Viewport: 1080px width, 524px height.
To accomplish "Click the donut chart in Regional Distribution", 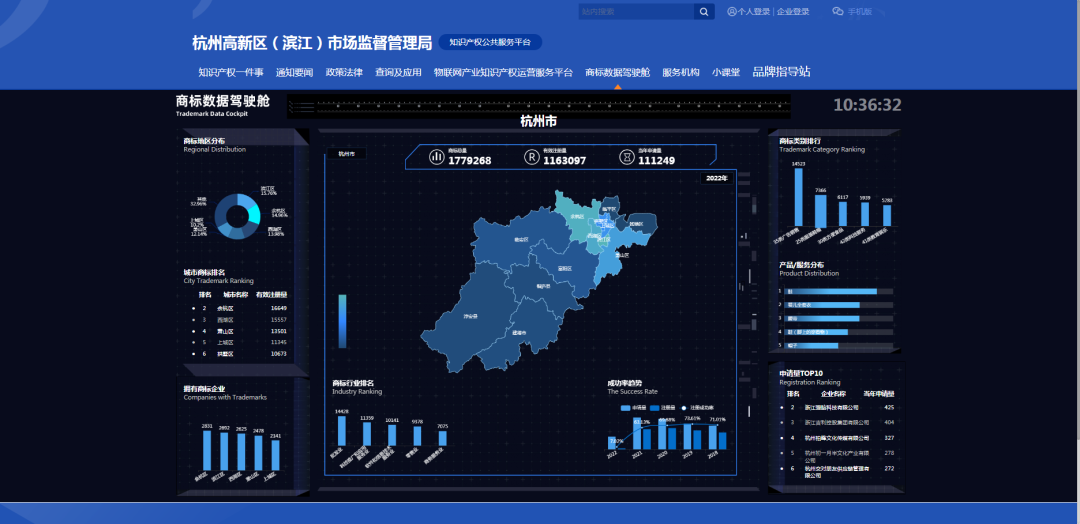I will click(238, 215).
